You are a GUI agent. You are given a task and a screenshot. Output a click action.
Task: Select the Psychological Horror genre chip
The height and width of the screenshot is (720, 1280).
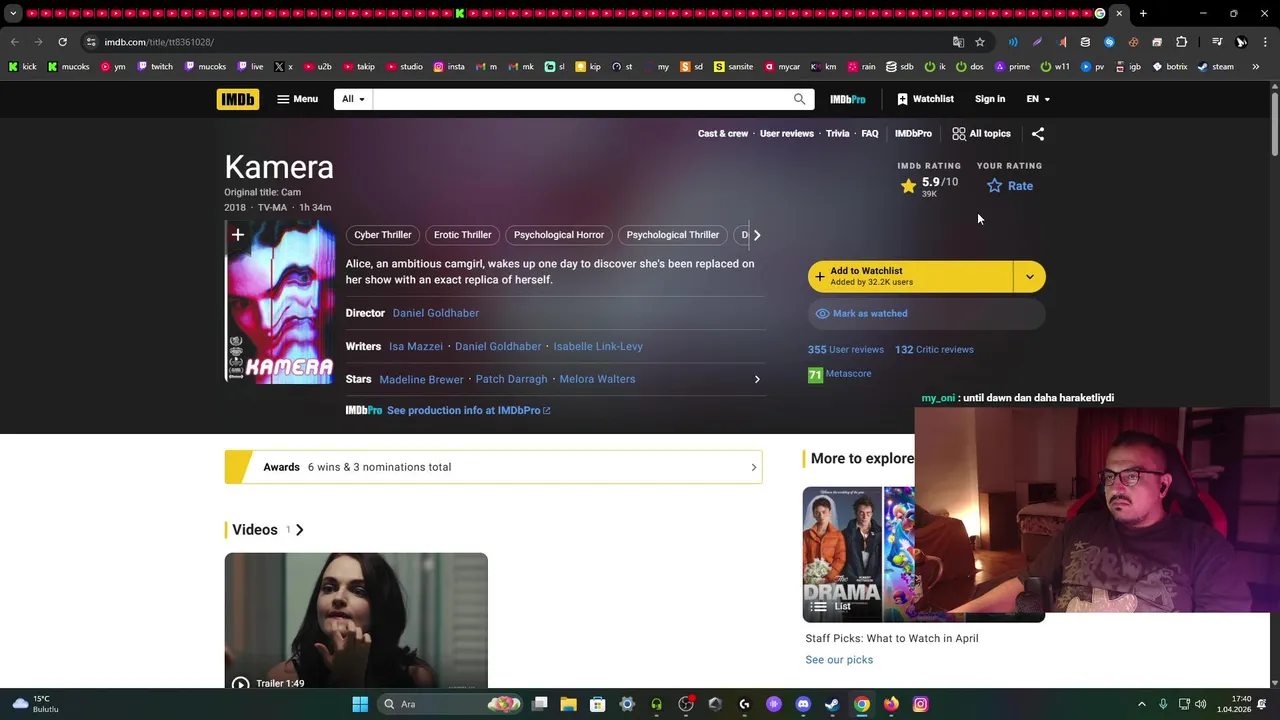tap(559, 235)
